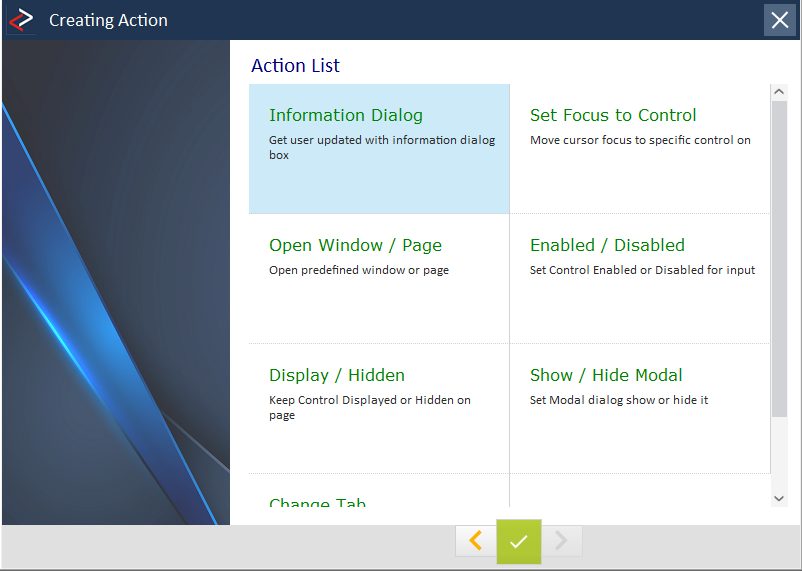Image resolution: width=802 pixels, height=571 pixels.
Task: Click the red-white app logo in title bar
Action: (21, 20)
